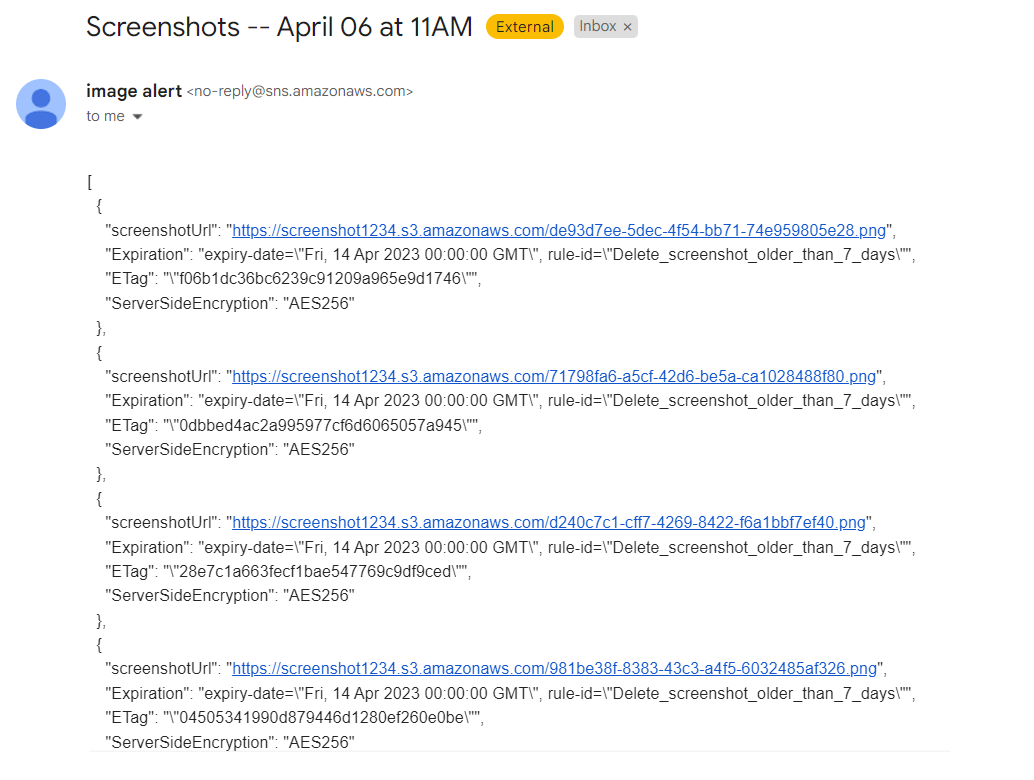
Task: Click the gray Inbox label text
Action: [x=597, y=26]
